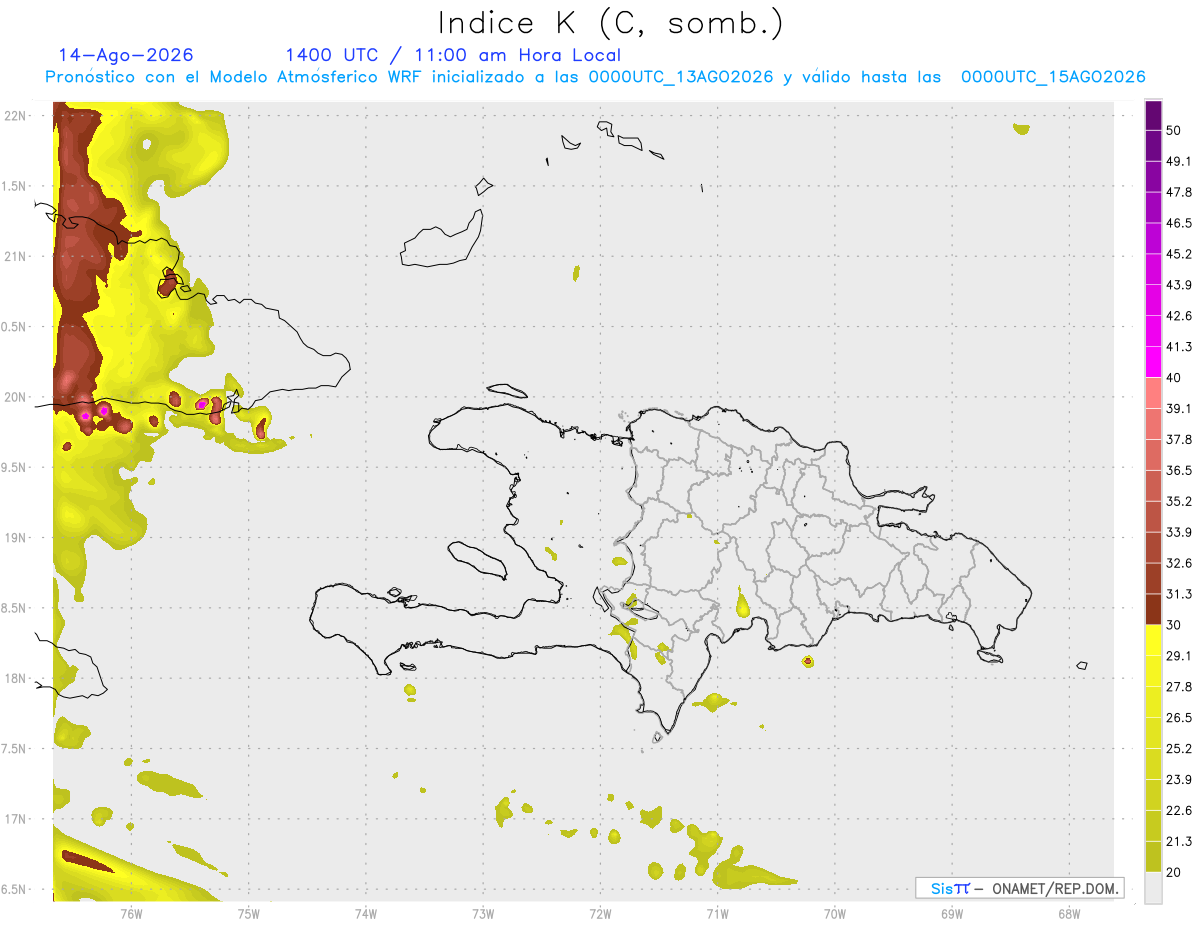Select the "43.9" scale label

tap(1179, 285)
